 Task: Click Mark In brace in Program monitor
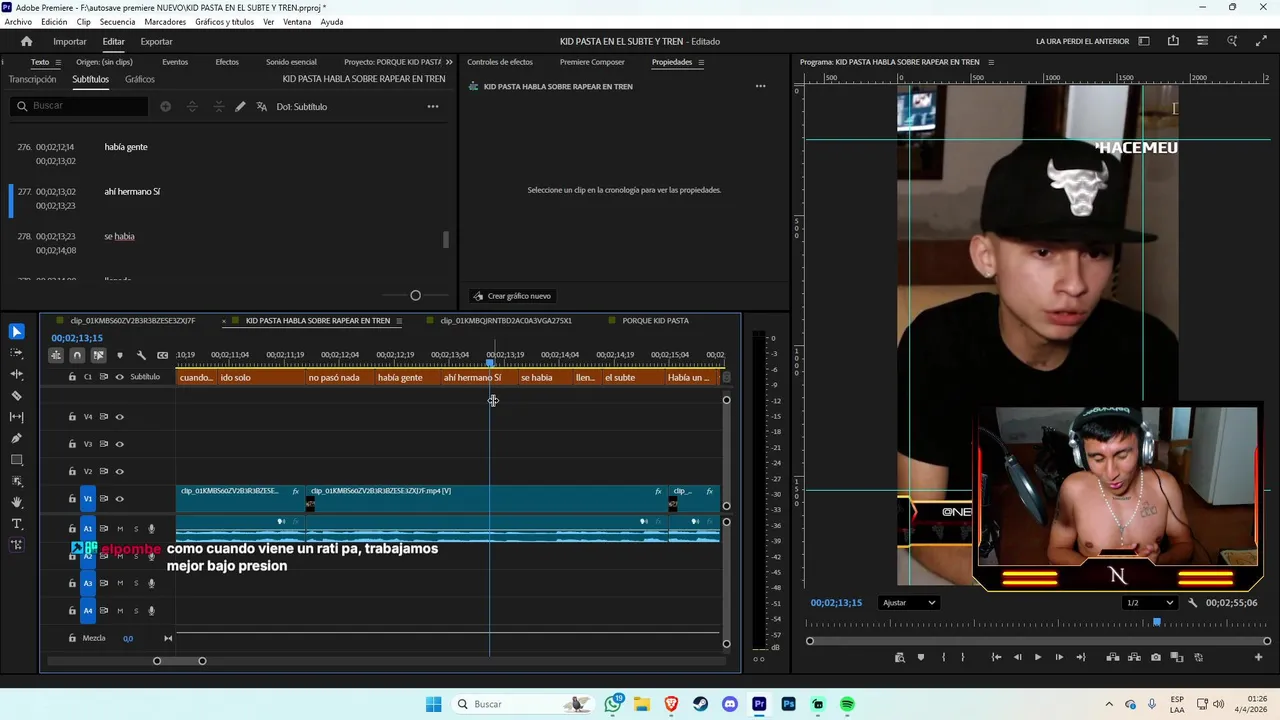pyautogui.click(x=942, y=657)
